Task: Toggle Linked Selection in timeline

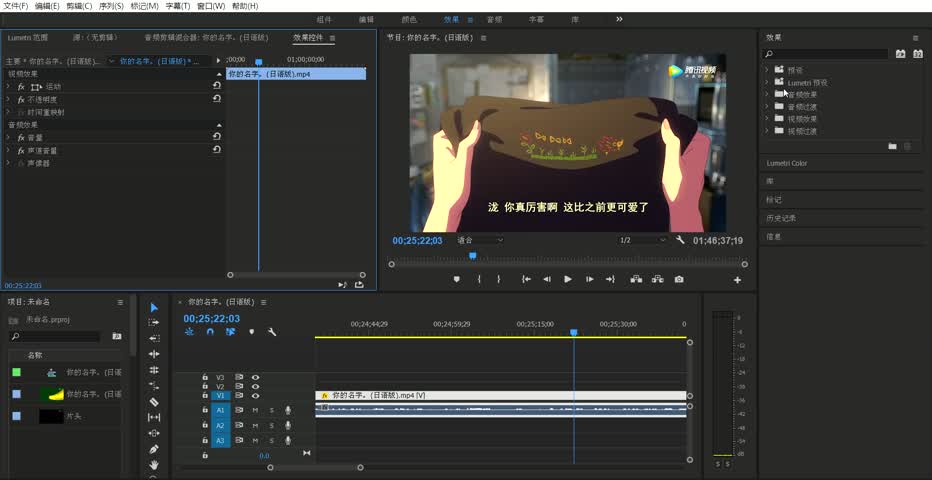Action: click(x=231, y=332)
